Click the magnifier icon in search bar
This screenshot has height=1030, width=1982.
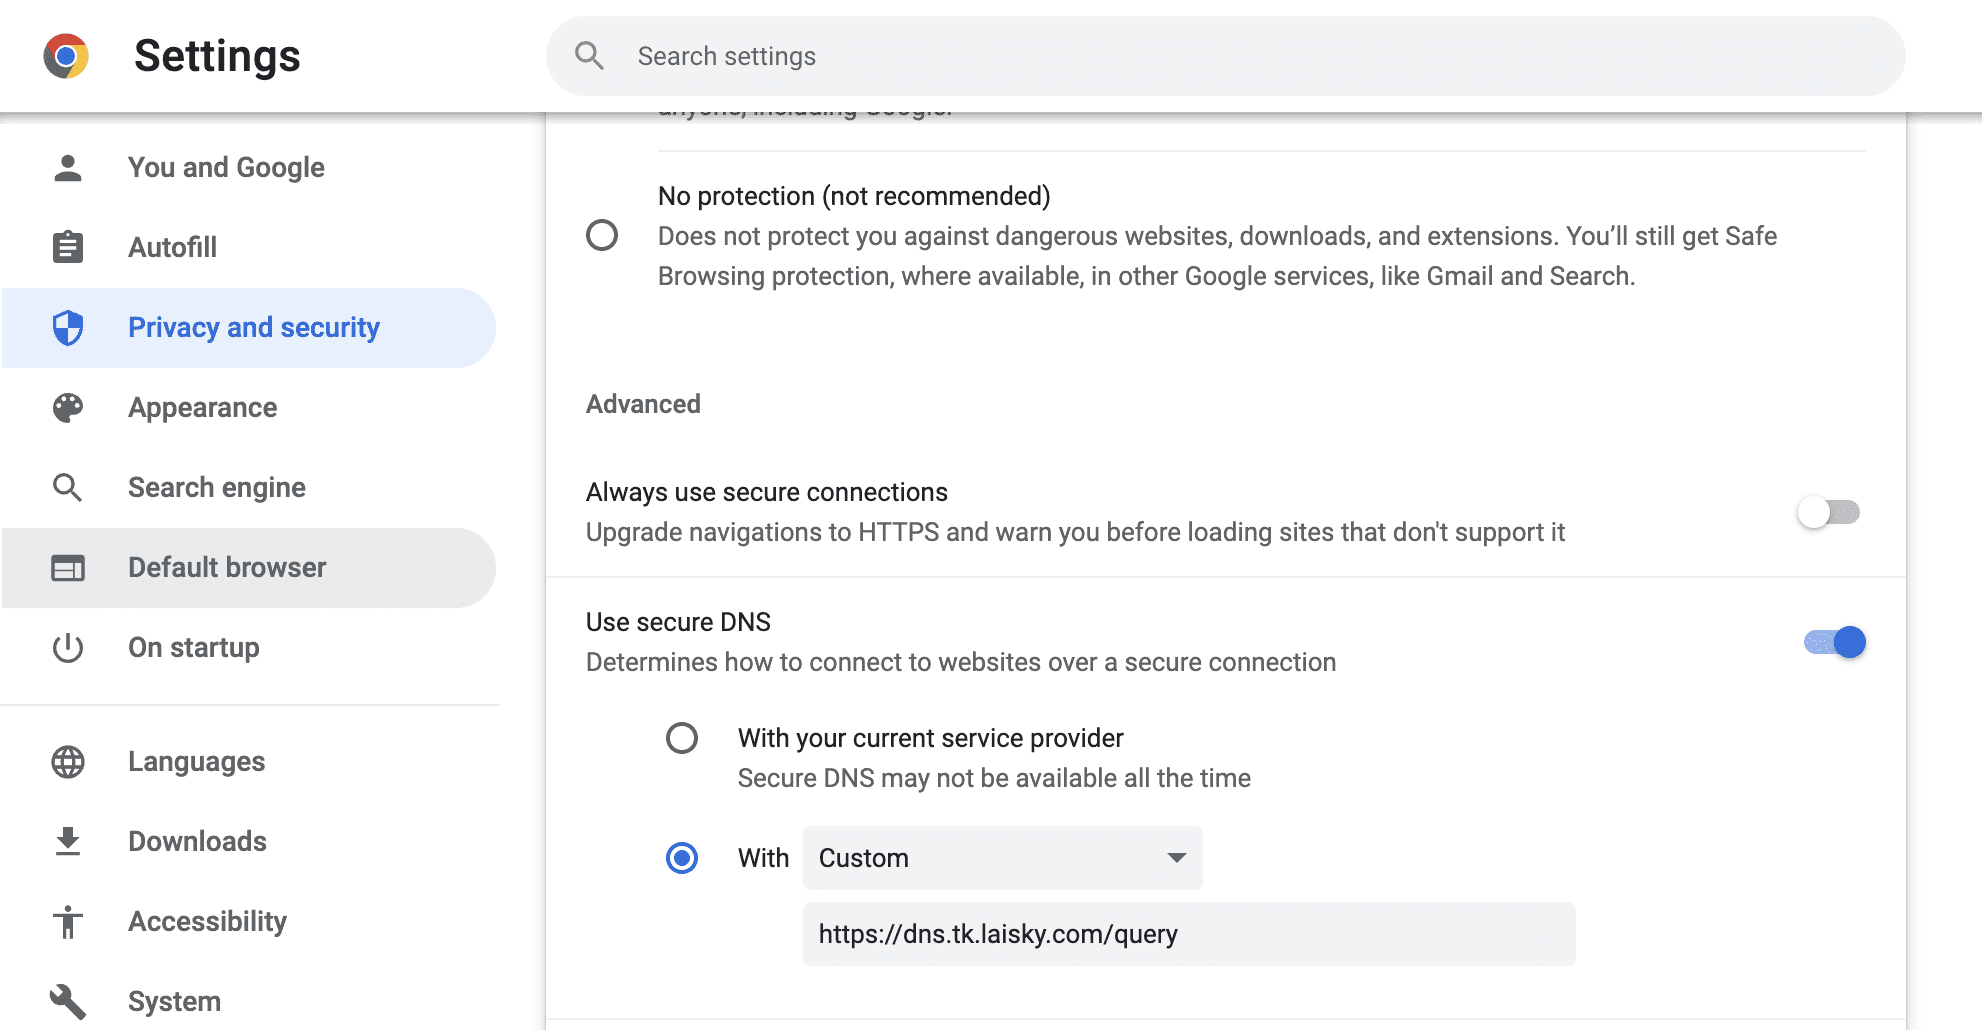589,56
